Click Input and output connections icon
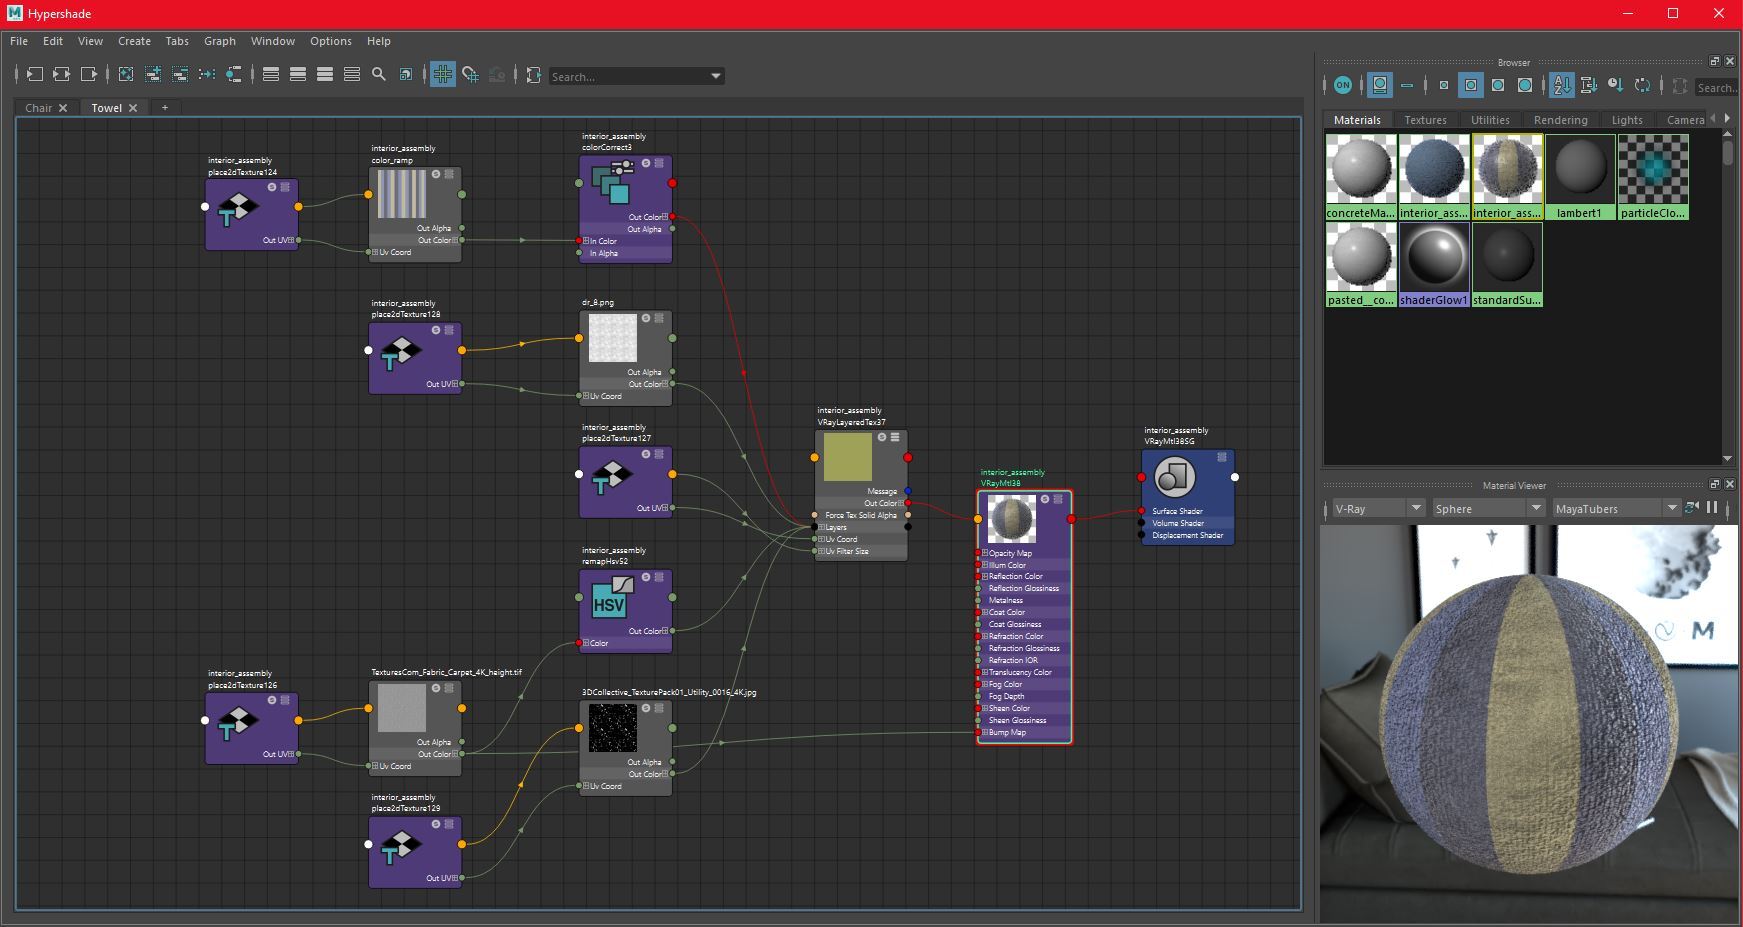This screenshot has width=1743, height=927. click(61, 74)
